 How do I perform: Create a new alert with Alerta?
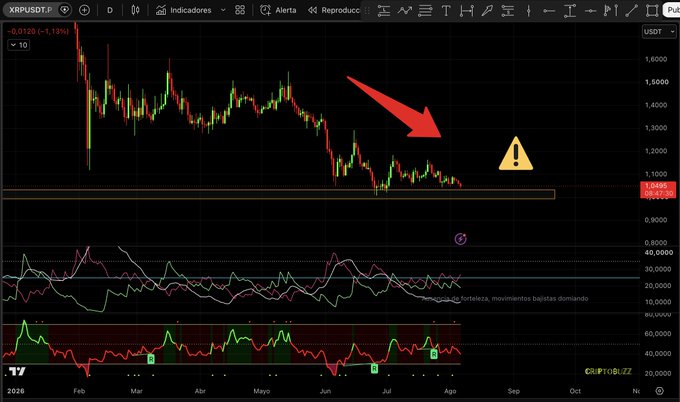pyautogui.click(x=278, y=10)
